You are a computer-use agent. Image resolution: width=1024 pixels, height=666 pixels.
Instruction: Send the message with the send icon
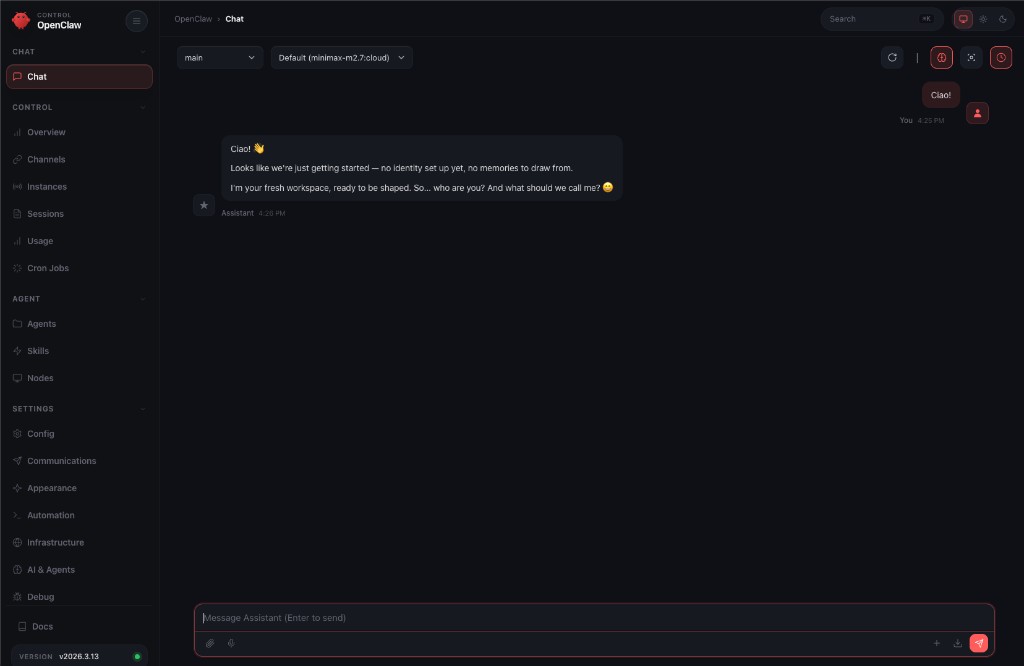979,643
